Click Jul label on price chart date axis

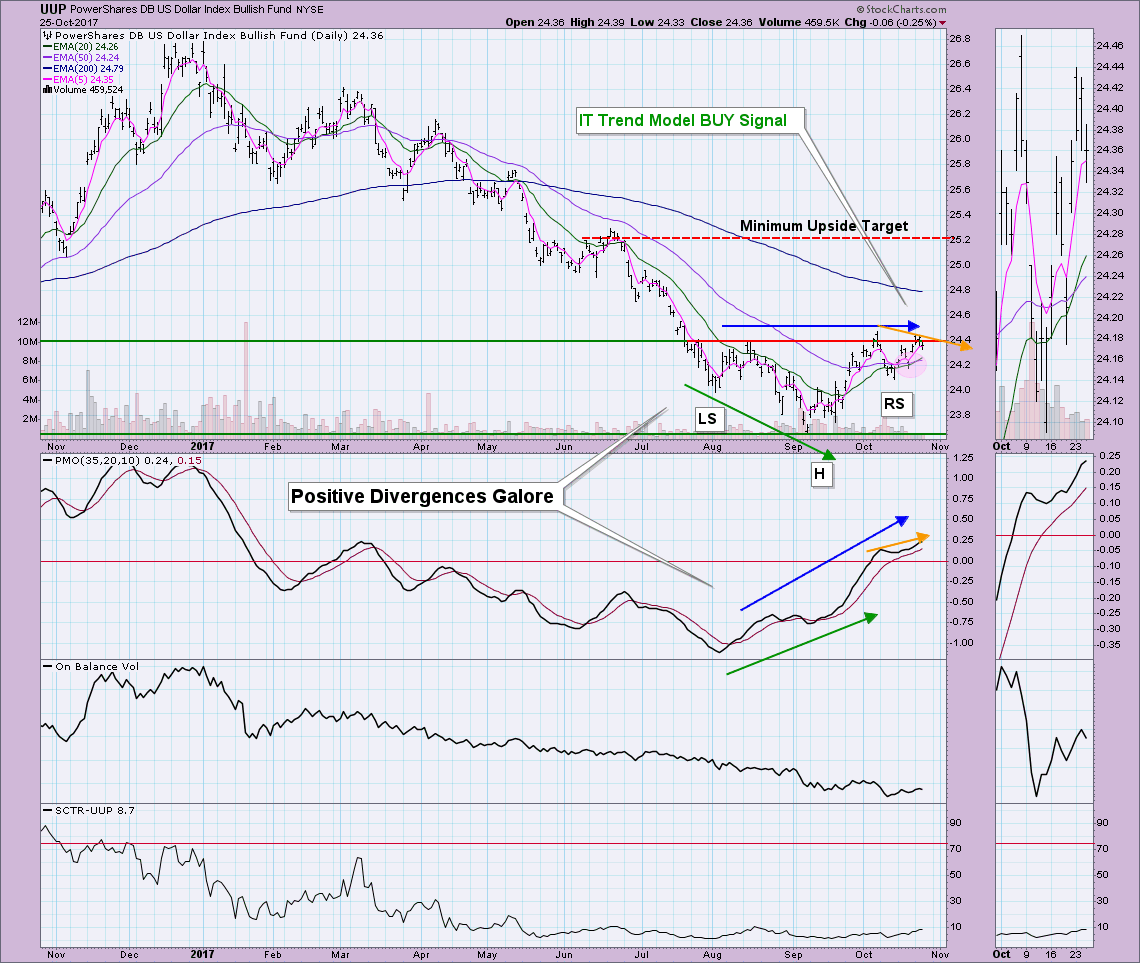642,446
